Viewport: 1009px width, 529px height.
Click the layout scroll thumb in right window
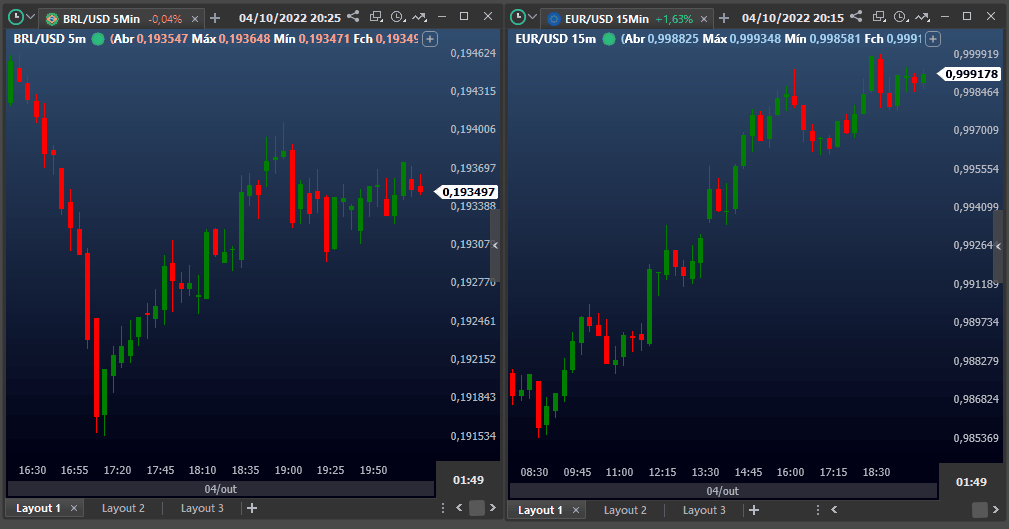(x=979, y=510)
